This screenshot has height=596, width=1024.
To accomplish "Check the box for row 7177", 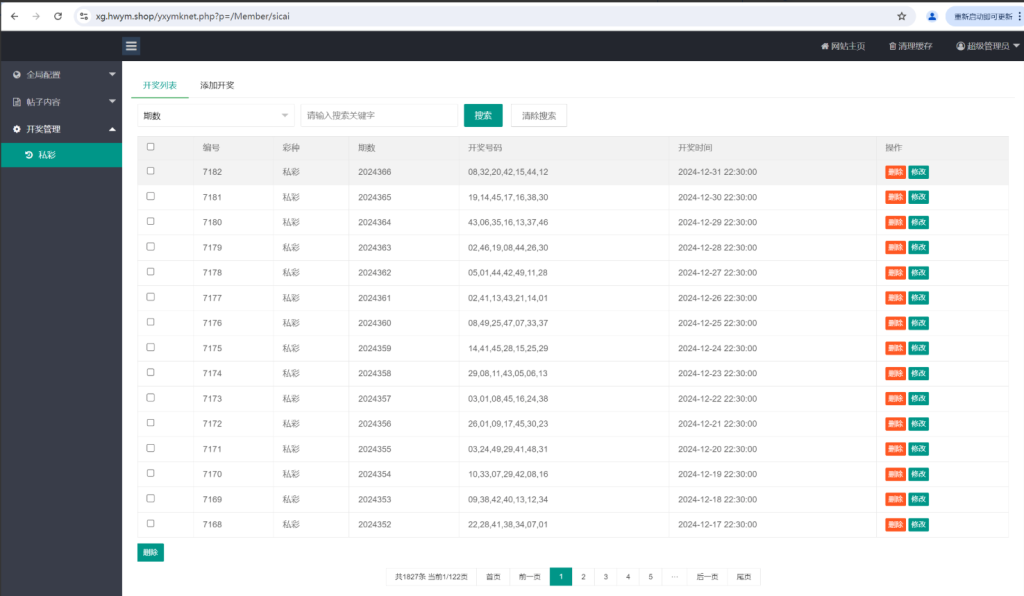I will pos(151,297).
